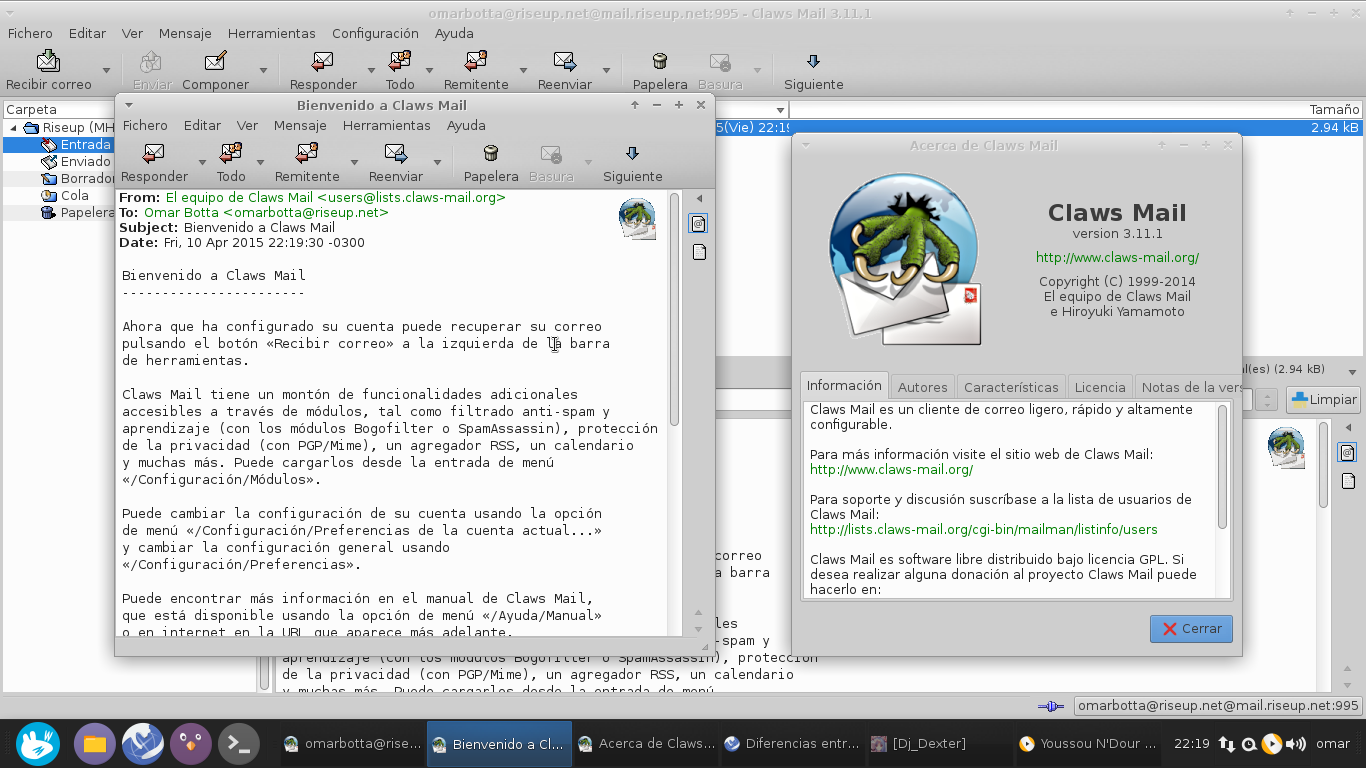
Task: Open the Configuración menu
Action: [375, 33]
